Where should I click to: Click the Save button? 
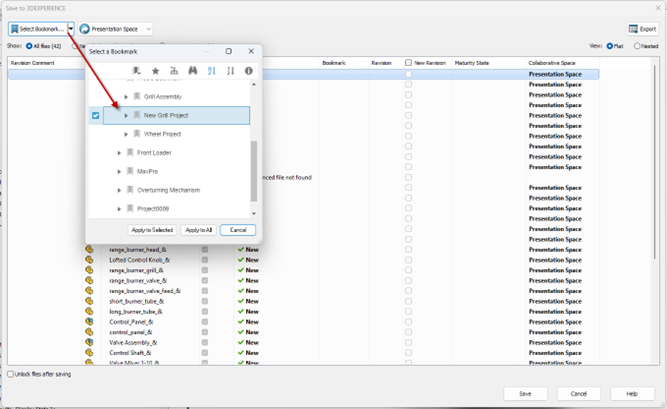click(x=524, y=393)
